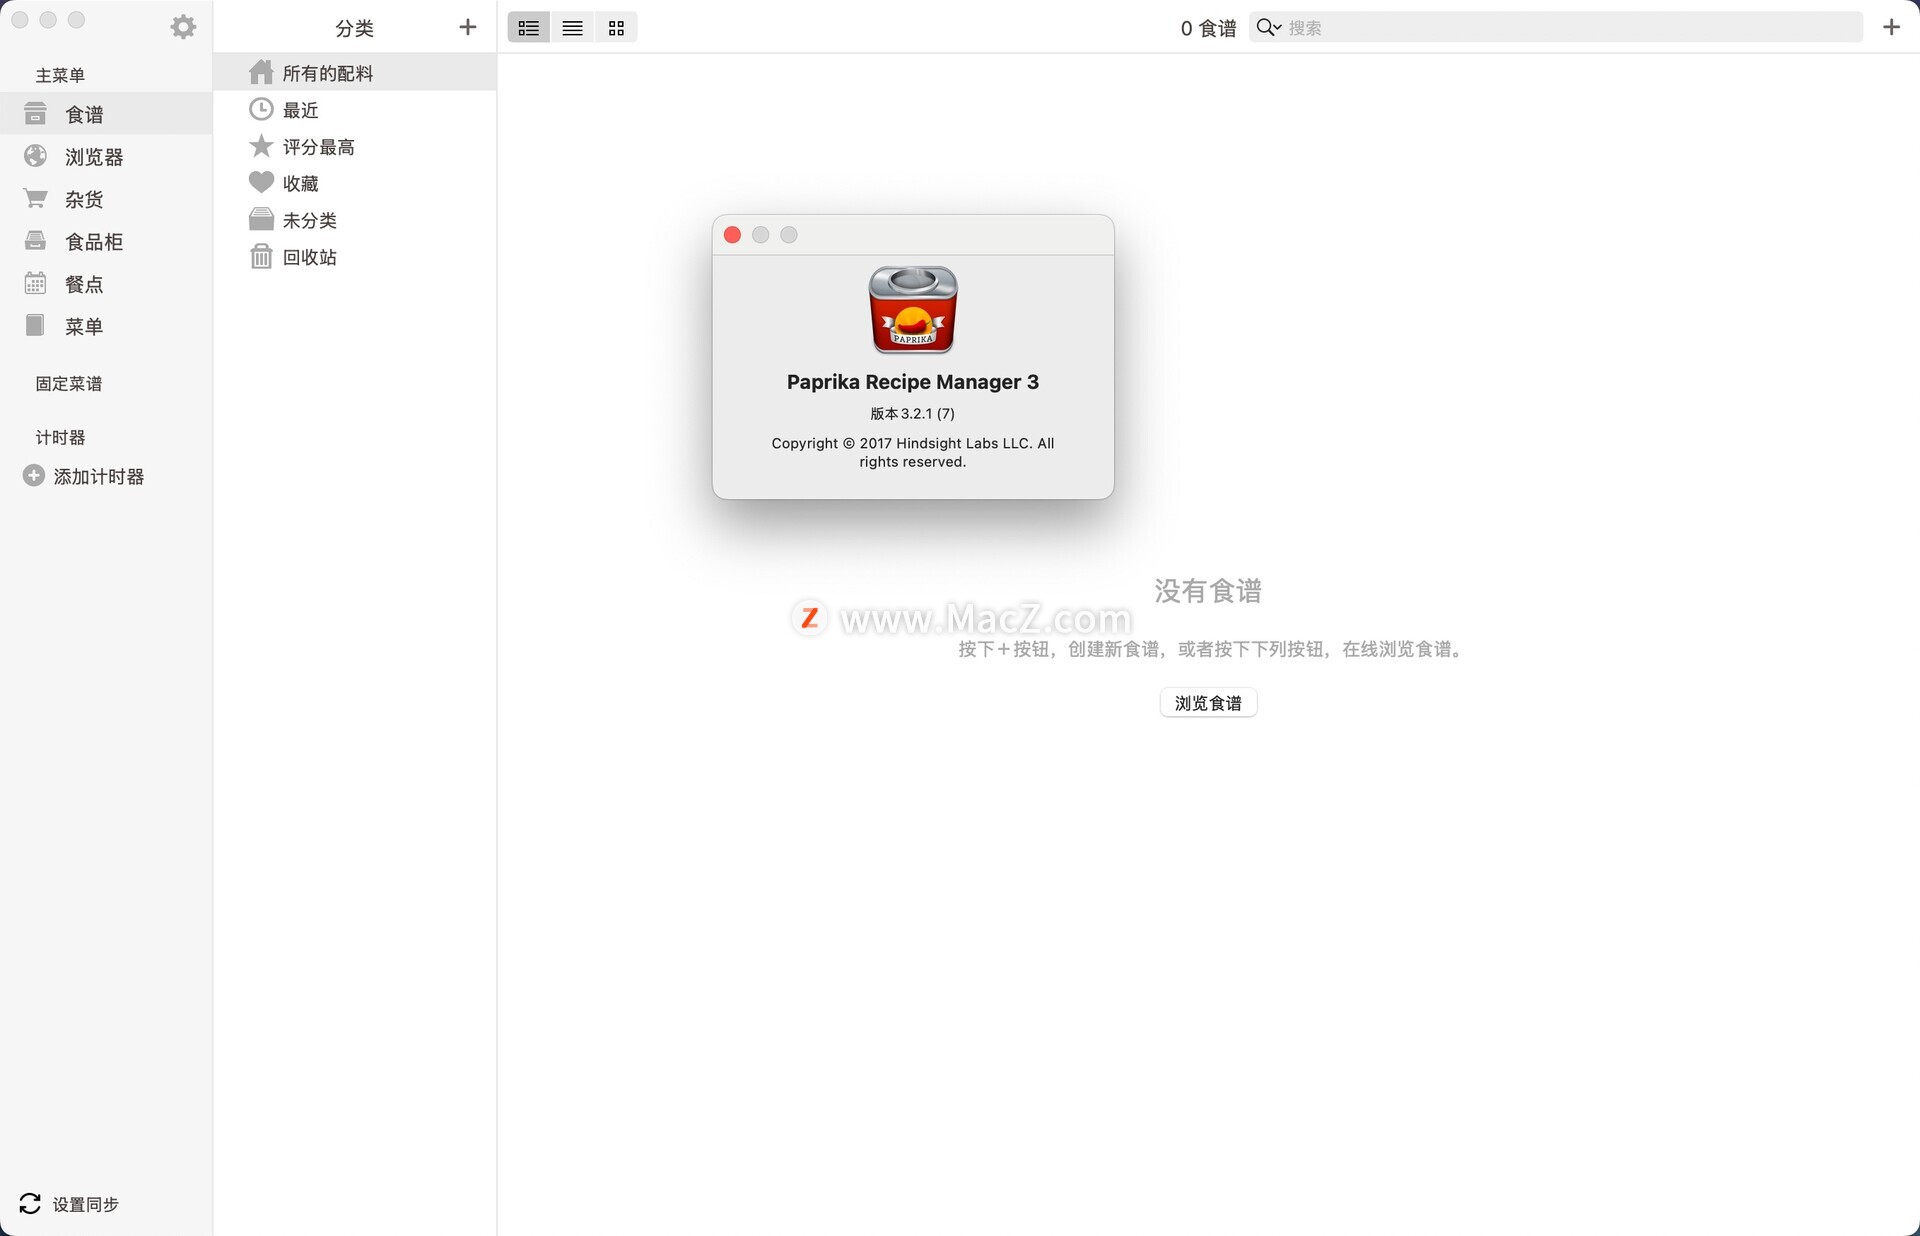
Task: Open the settings gear in the sidebar
Action: click(183, 27)
